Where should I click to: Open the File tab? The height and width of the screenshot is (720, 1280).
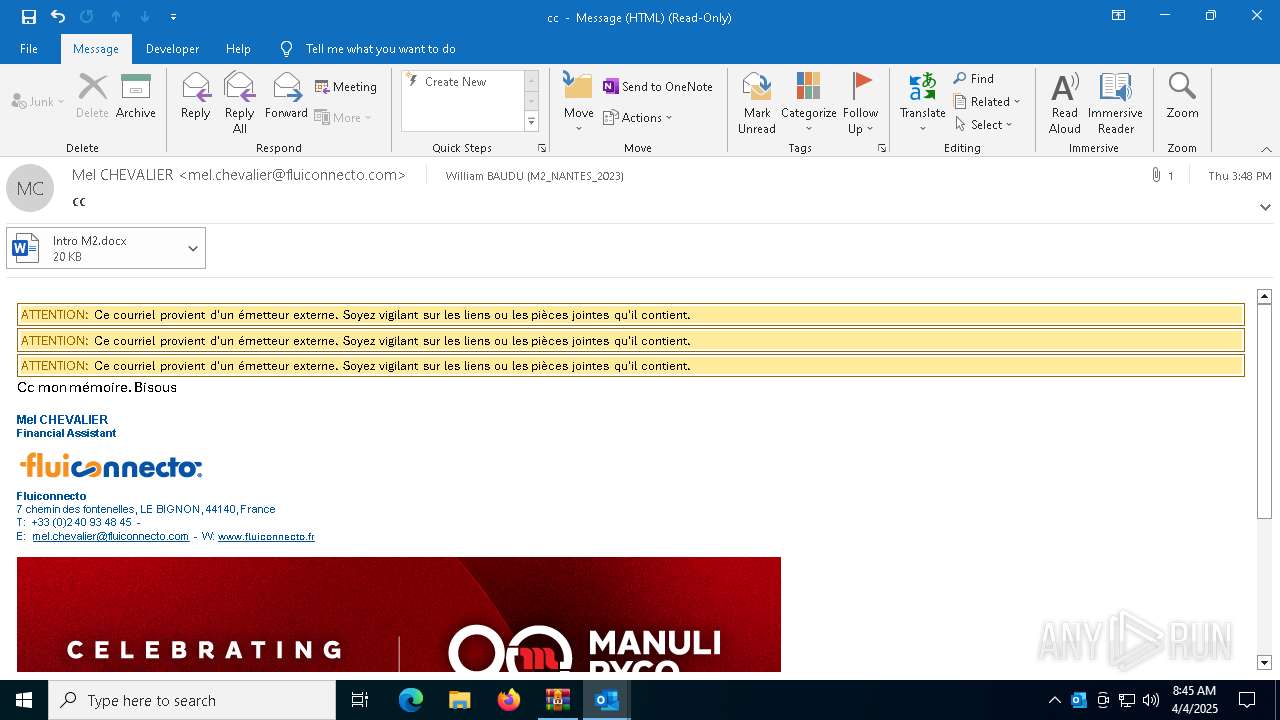click(x=29, y=48)
